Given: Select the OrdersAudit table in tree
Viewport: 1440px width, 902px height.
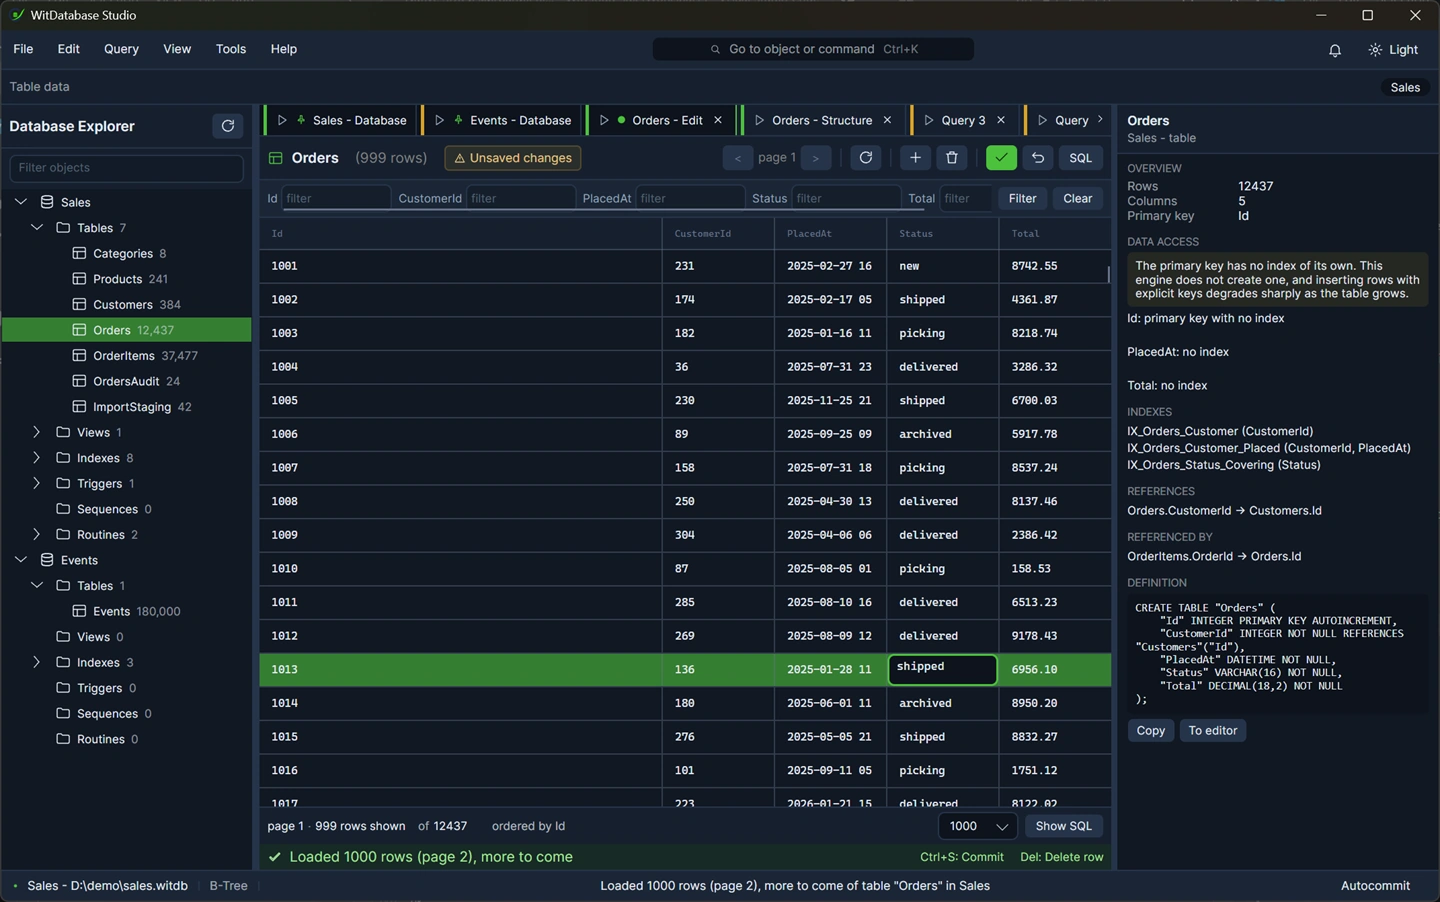Looking at the screenshot, I should point(127,381).
